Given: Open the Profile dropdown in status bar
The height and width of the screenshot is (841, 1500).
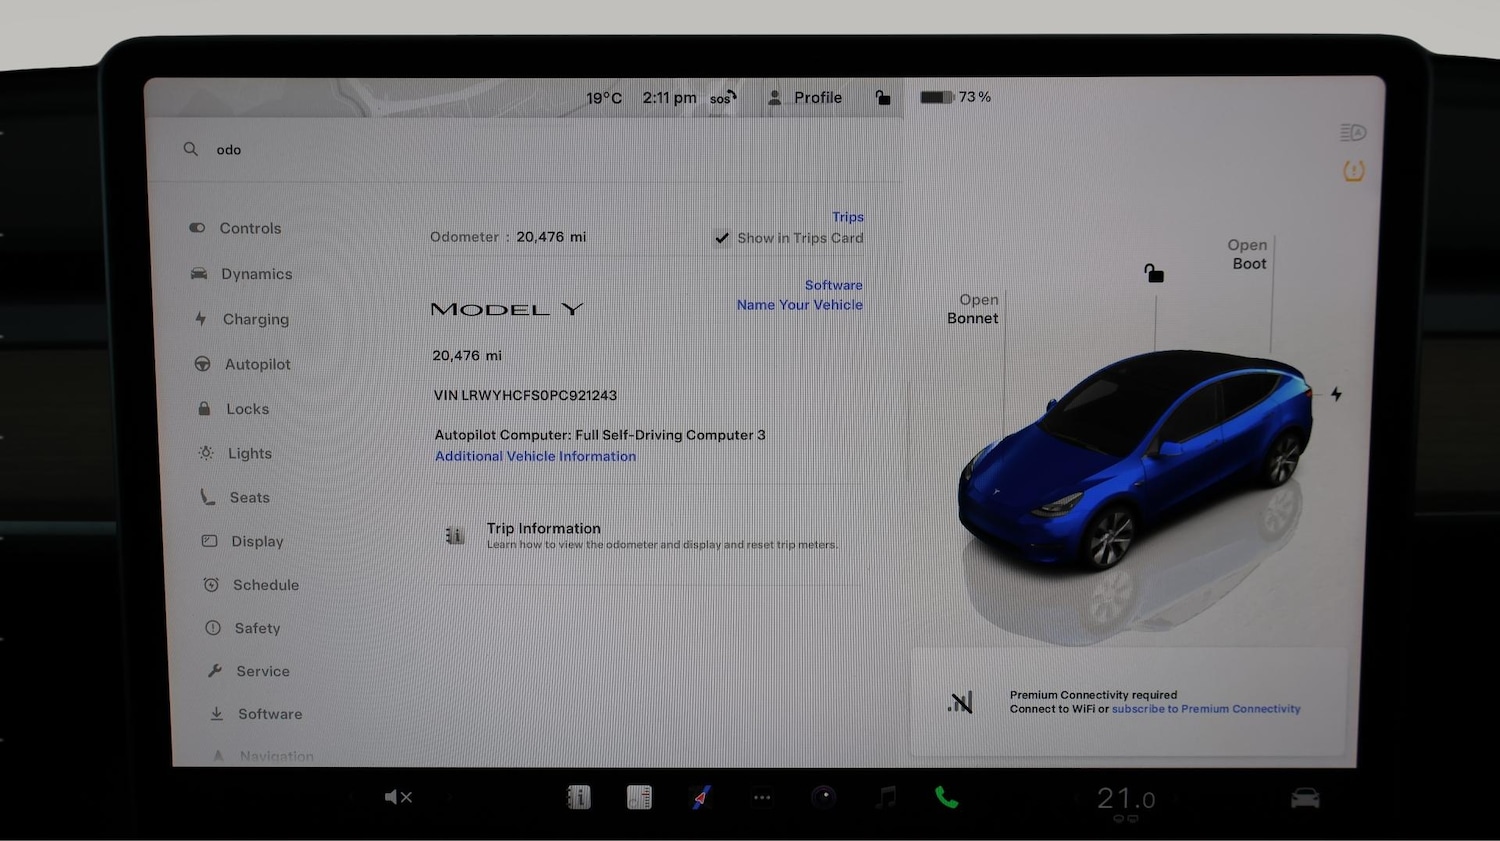Looking at the screenshot, I should point(805,97).
